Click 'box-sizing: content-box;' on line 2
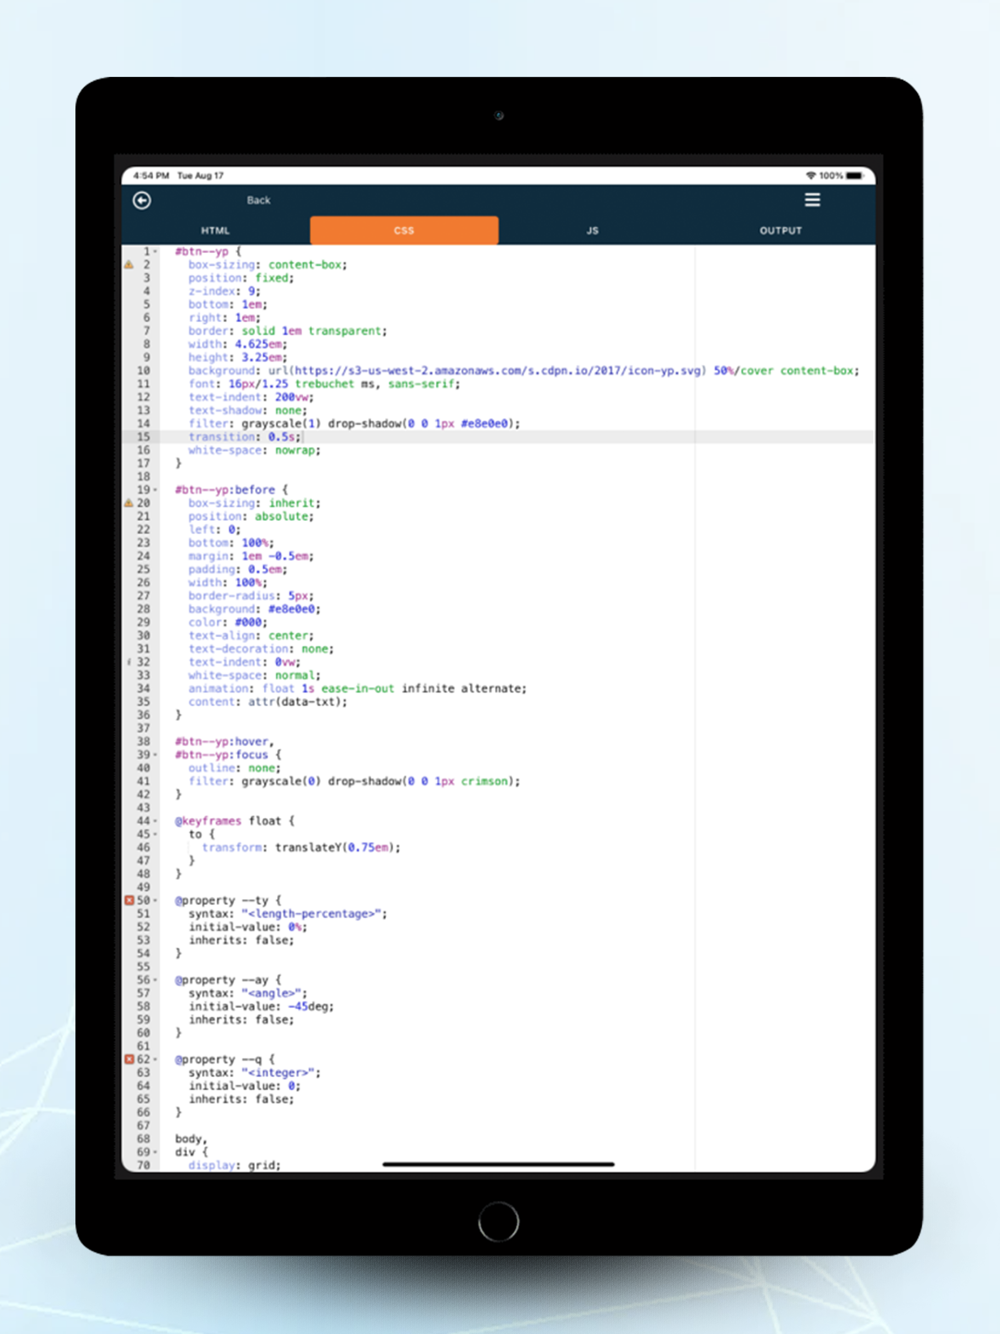The height and width of the screenshot is (1334, 1000). point(268,265)
